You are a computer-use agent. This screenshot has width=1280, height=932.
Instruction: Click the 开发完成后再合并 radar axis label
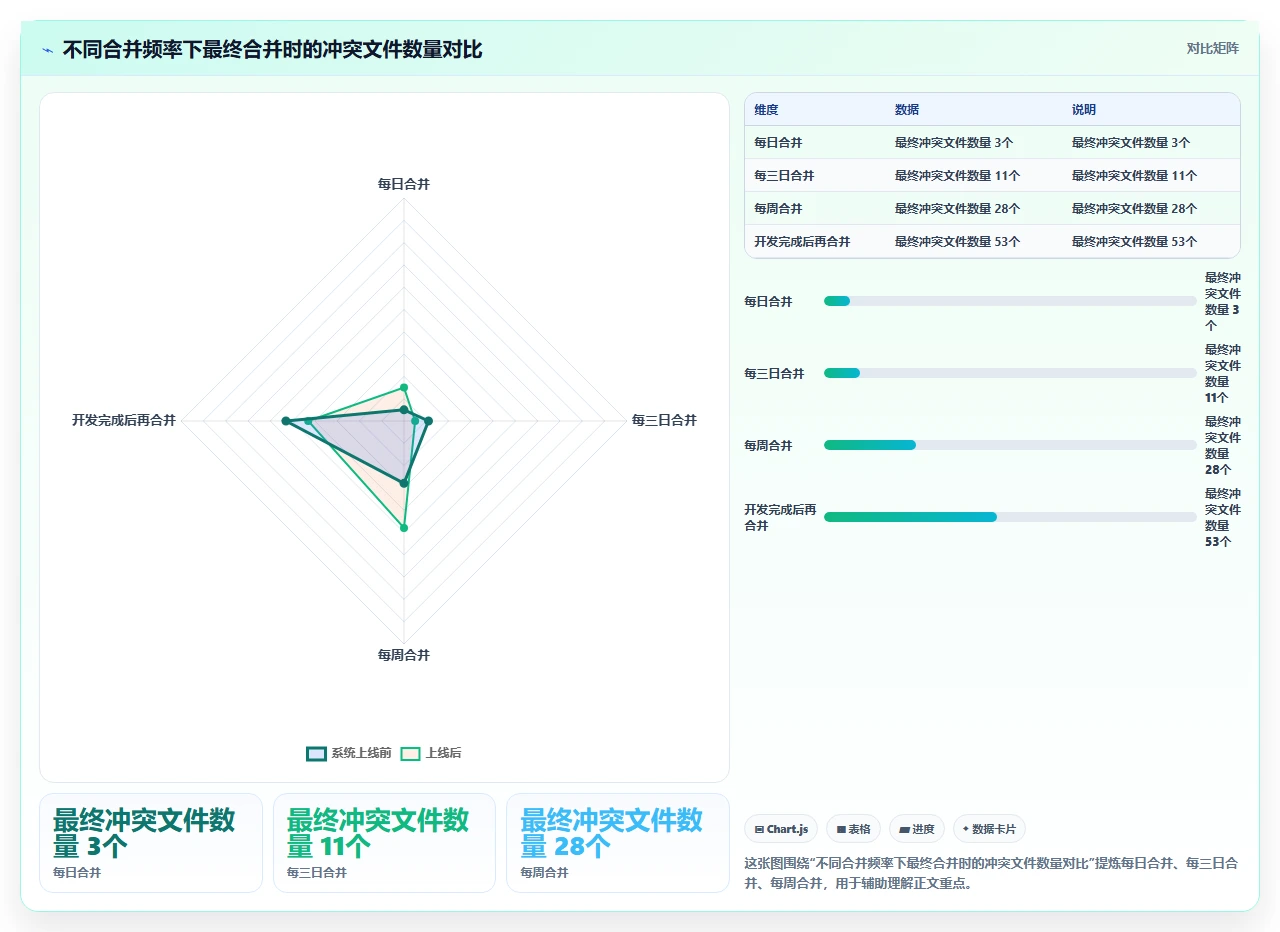pos(124,420)
